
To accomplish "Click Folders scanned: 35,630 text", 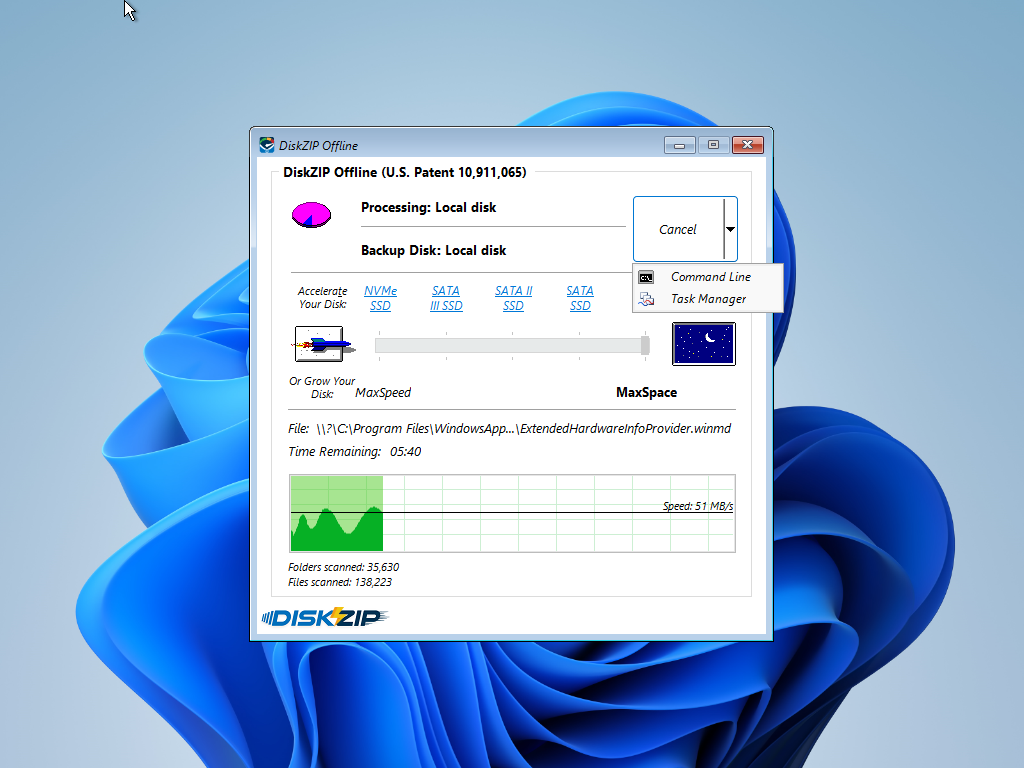I will (x=344, y=567).
